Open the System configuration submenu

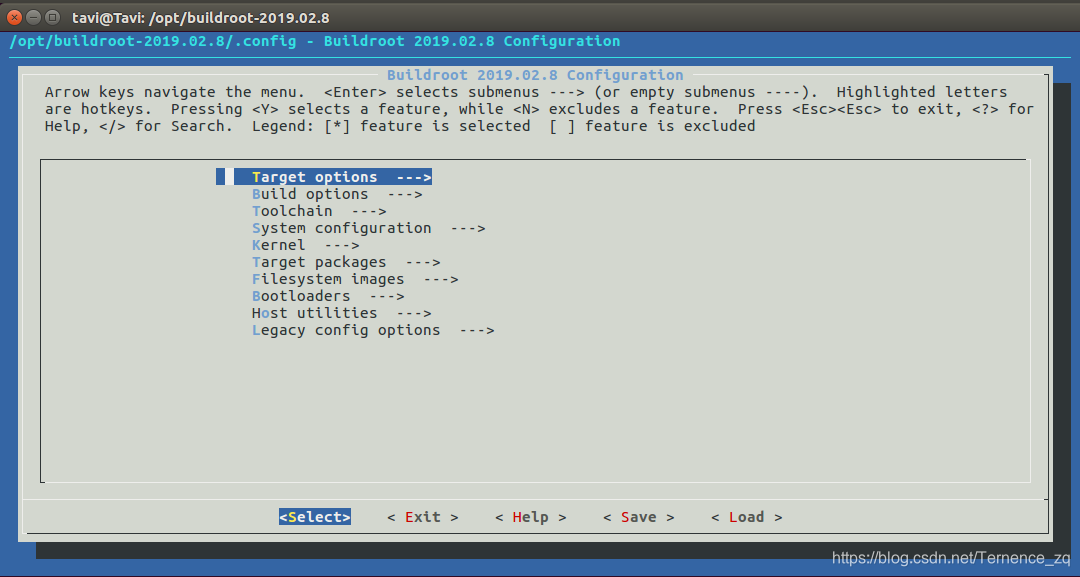point(368,228)
